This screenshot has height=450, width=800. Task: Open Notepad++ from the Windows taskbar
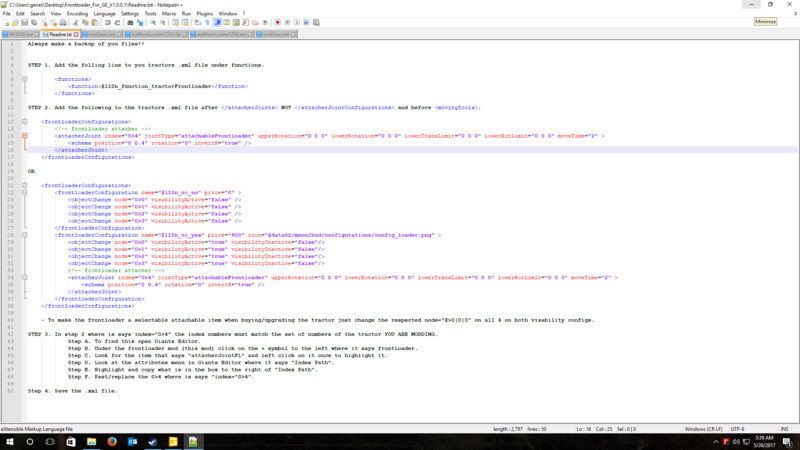[x=194, y=441]
